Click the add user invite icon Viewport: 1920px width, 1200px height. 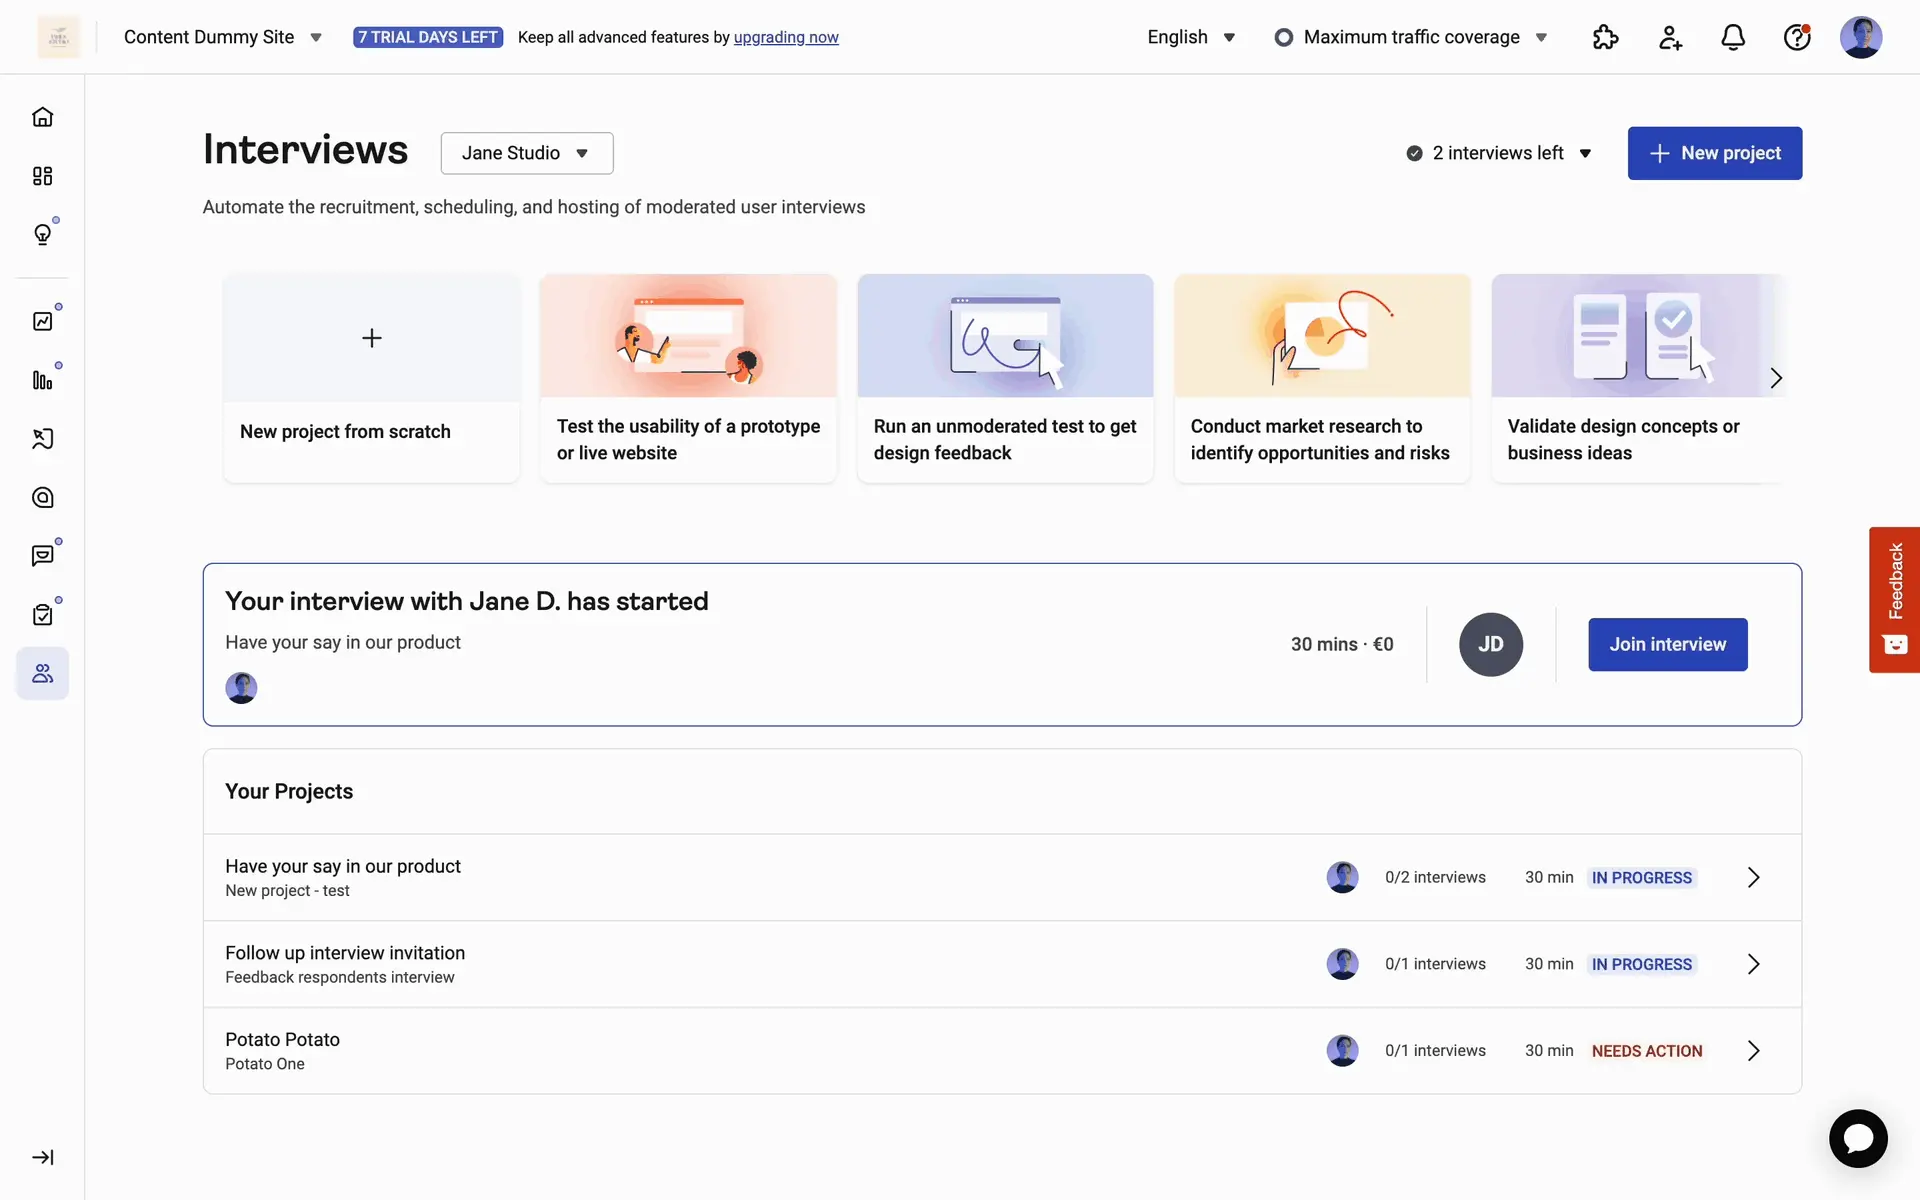(1669, 37)
